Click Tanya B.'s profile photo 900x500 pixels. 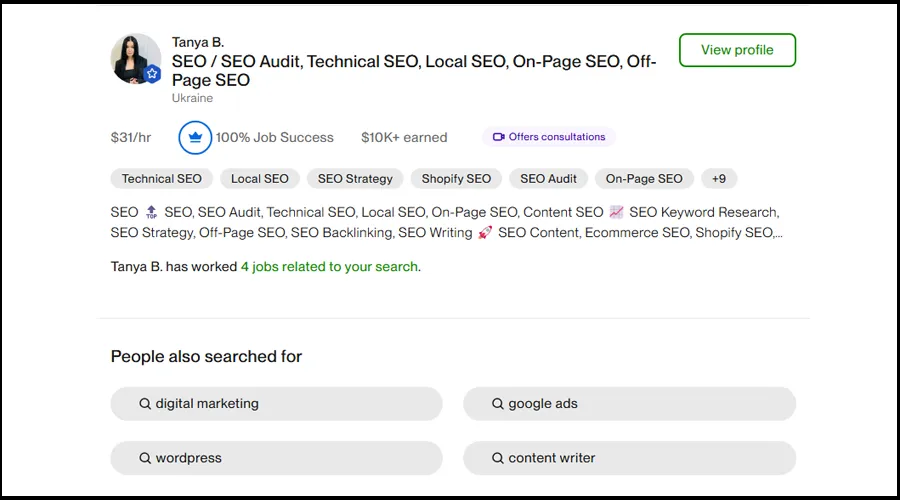click(x=135, y=58)
